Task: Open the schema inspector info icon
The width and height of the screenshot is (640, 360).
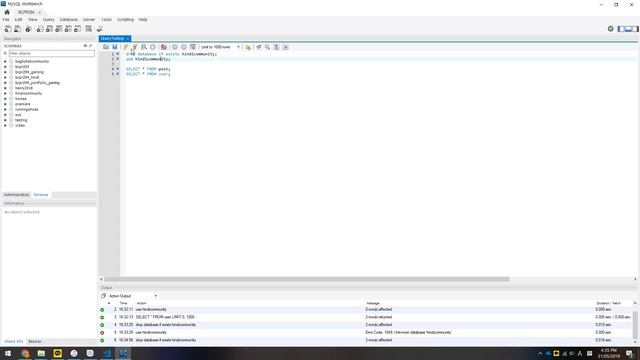Action: click(28, 29)
